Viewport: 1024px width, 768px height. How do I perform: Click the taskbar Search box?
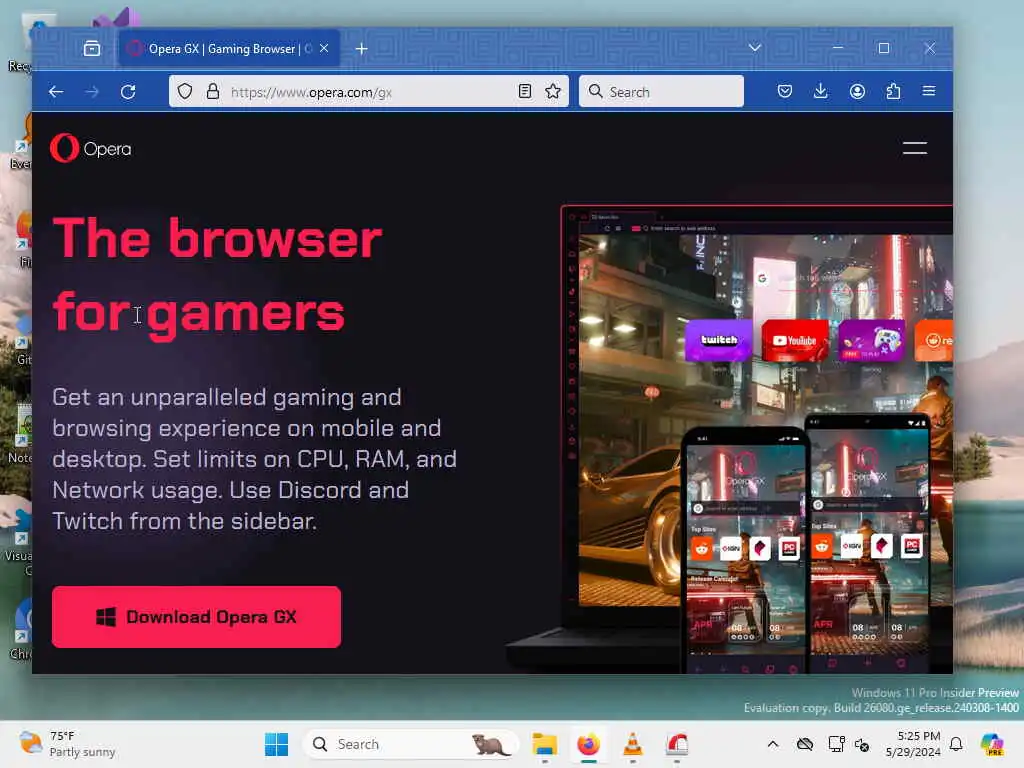pos(411,744)
